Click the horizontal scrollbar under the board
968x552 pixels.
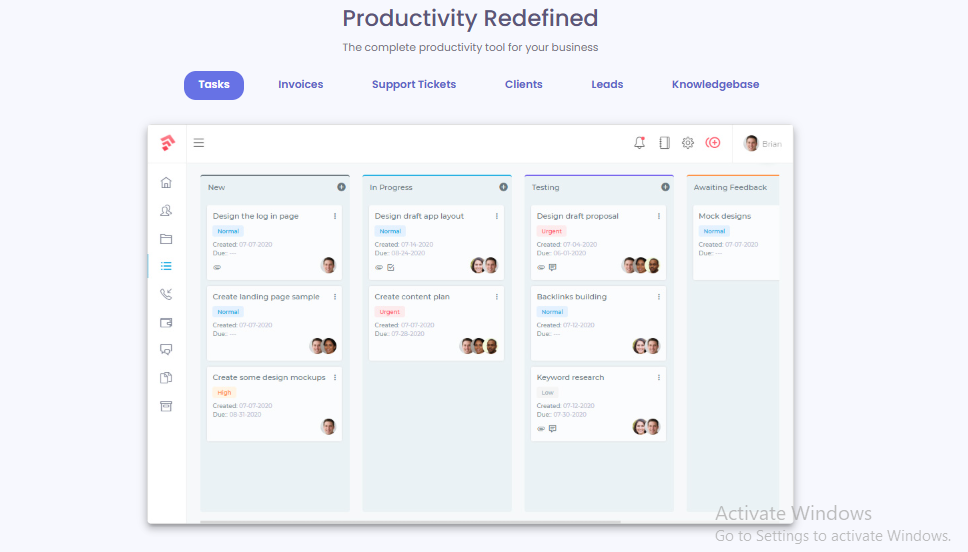point(410,521)
